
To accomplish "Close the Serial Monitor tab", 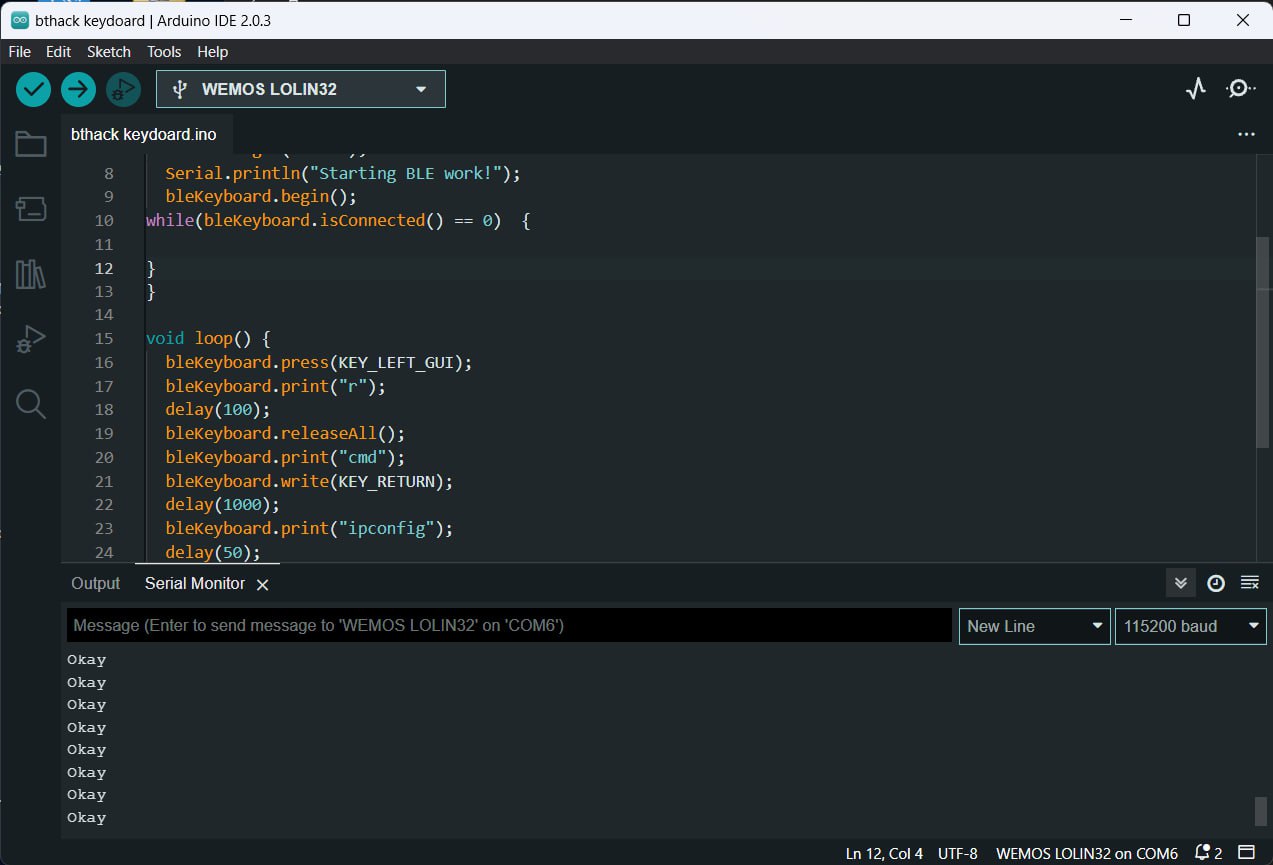I will point(262,584).
